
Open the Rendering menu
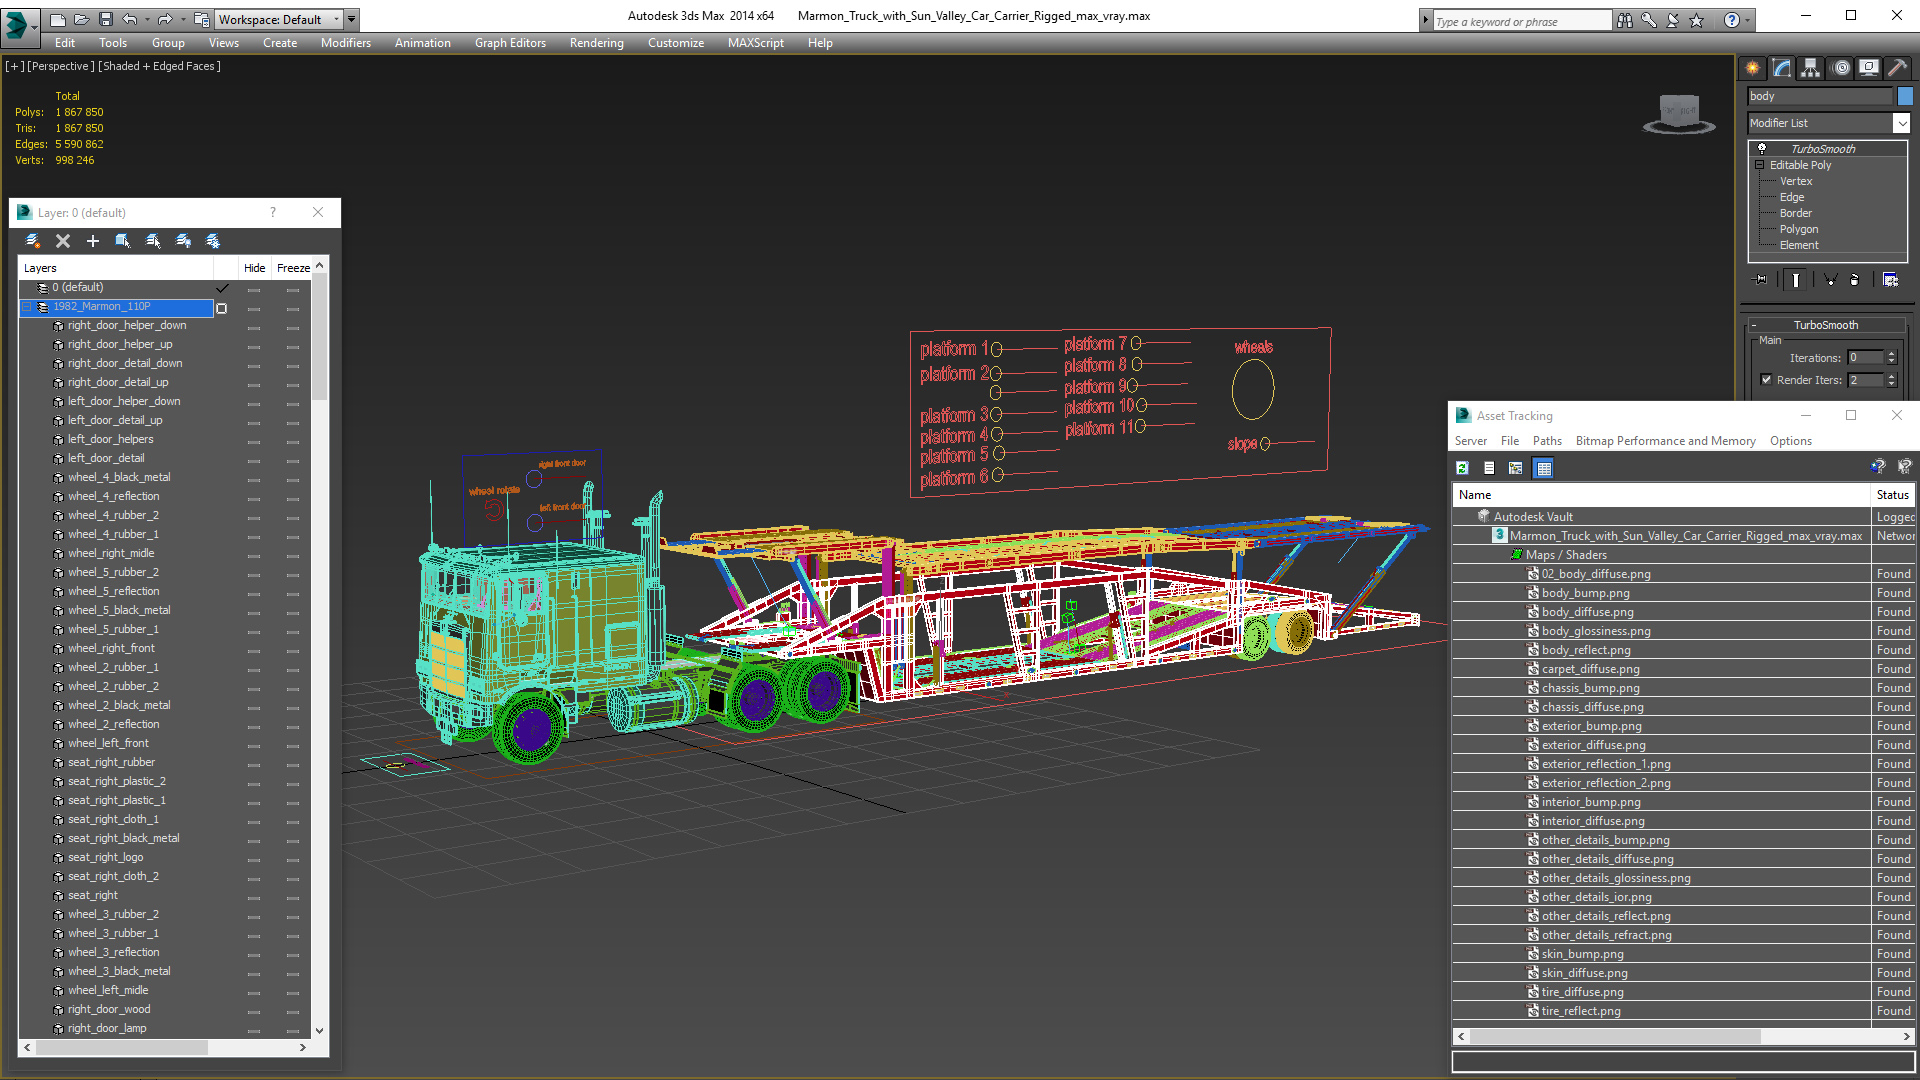596,43
